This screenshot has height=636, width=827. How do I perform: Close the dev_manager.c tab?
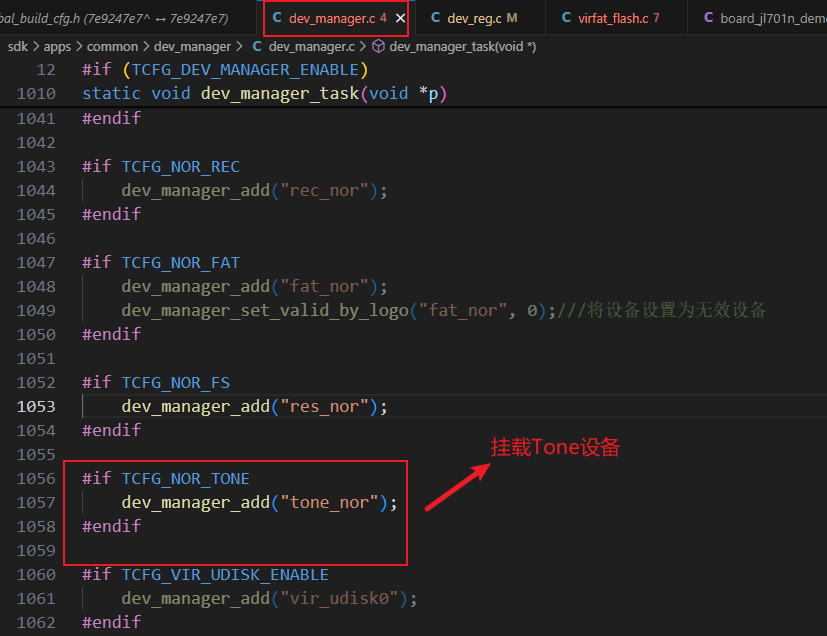(x=400, y=18)
